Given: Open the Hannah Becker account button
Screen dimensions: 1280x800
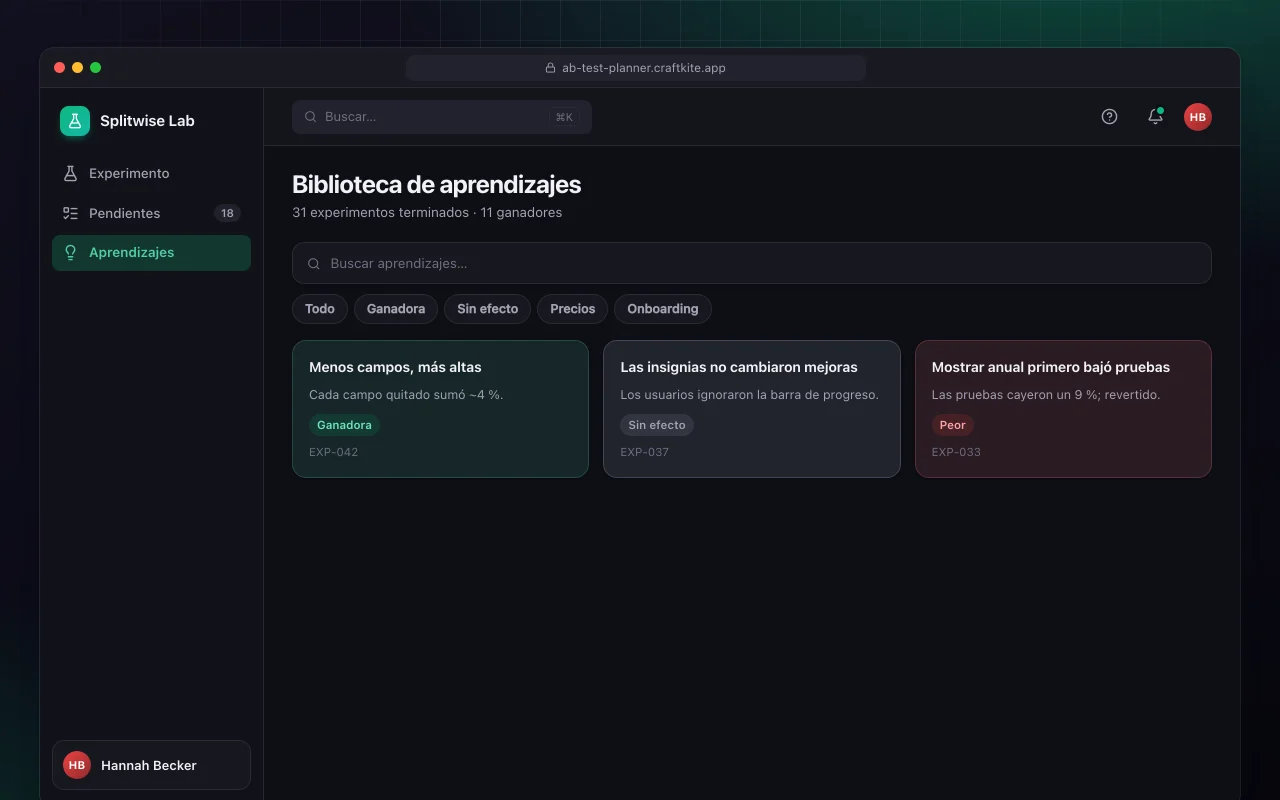Looking at the screenshot, I should point(151,765).
